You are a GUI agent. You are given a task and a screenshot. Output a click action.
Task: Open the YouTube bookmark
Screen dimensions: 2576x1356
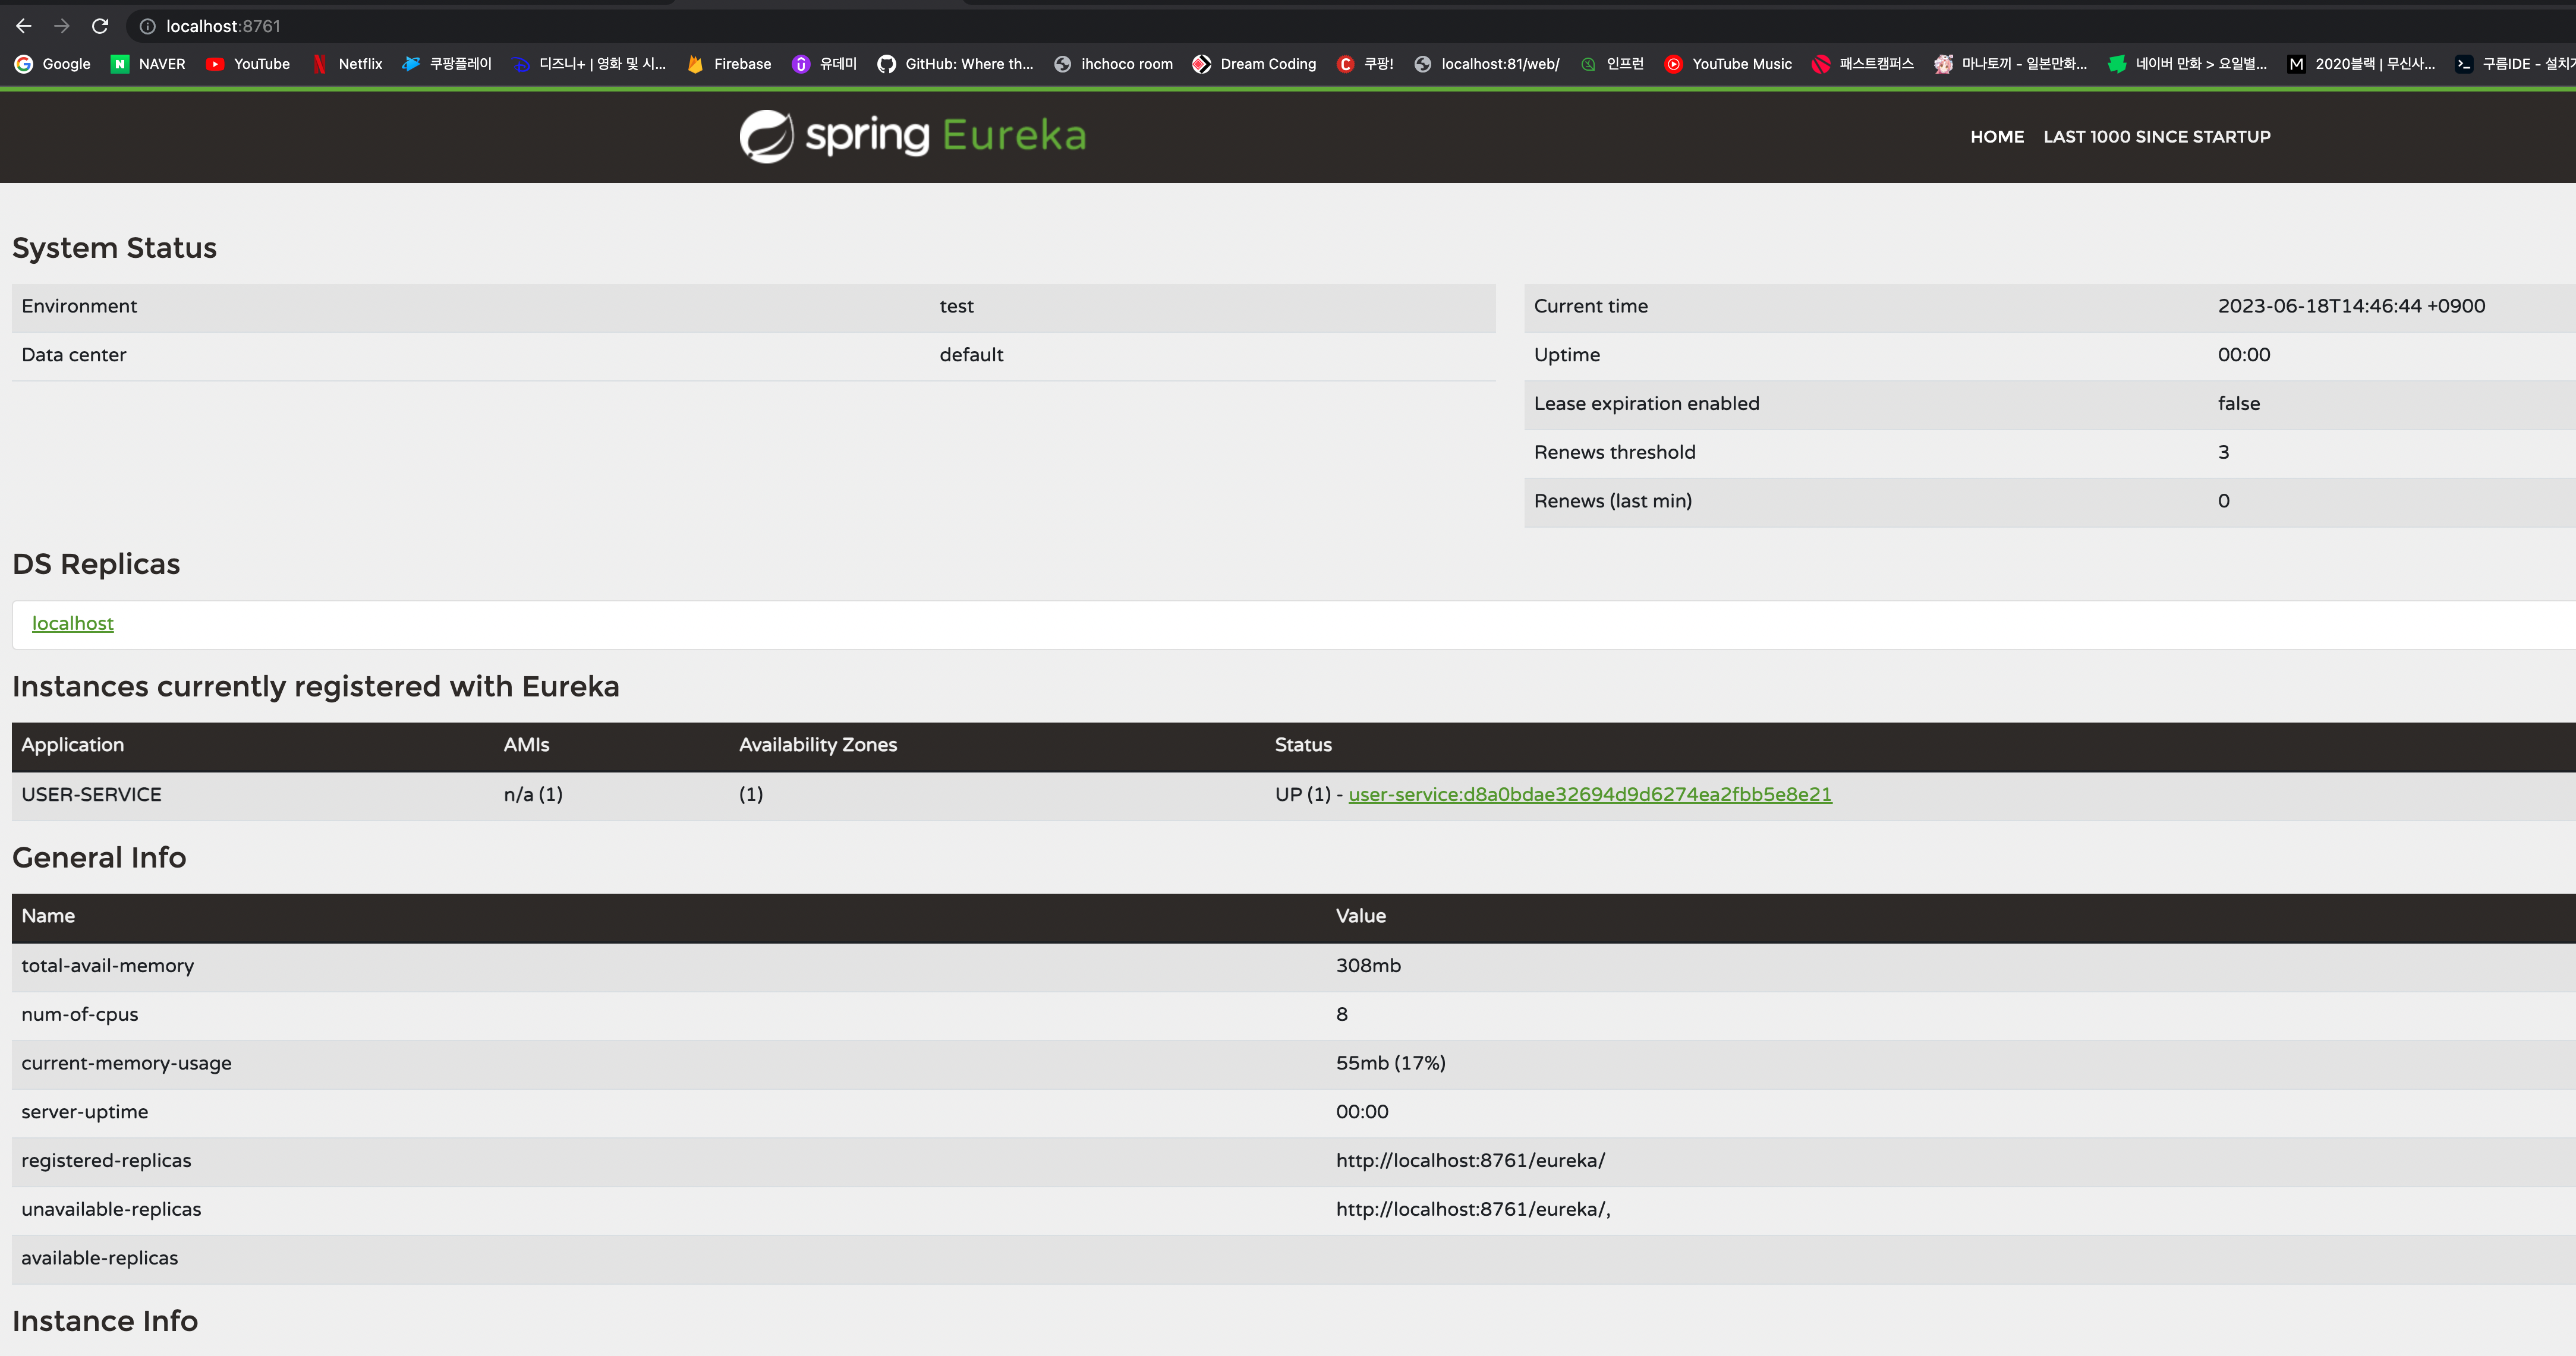tap(248, 64)
